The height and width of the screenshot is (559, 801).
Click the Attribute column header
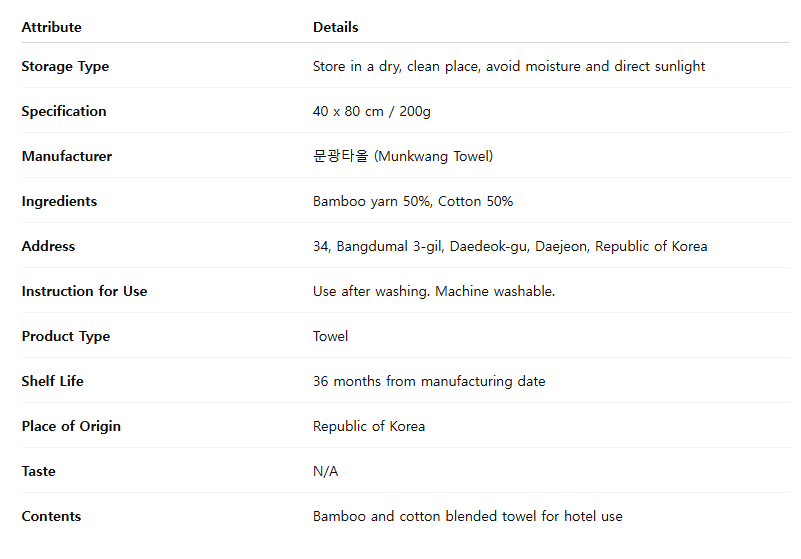[51, 27]
